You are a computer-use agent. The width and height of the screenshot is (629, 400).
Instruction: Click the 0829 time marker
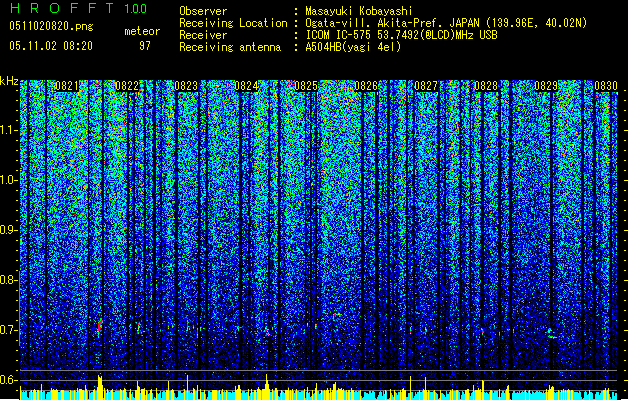click(x=546, y=86)
